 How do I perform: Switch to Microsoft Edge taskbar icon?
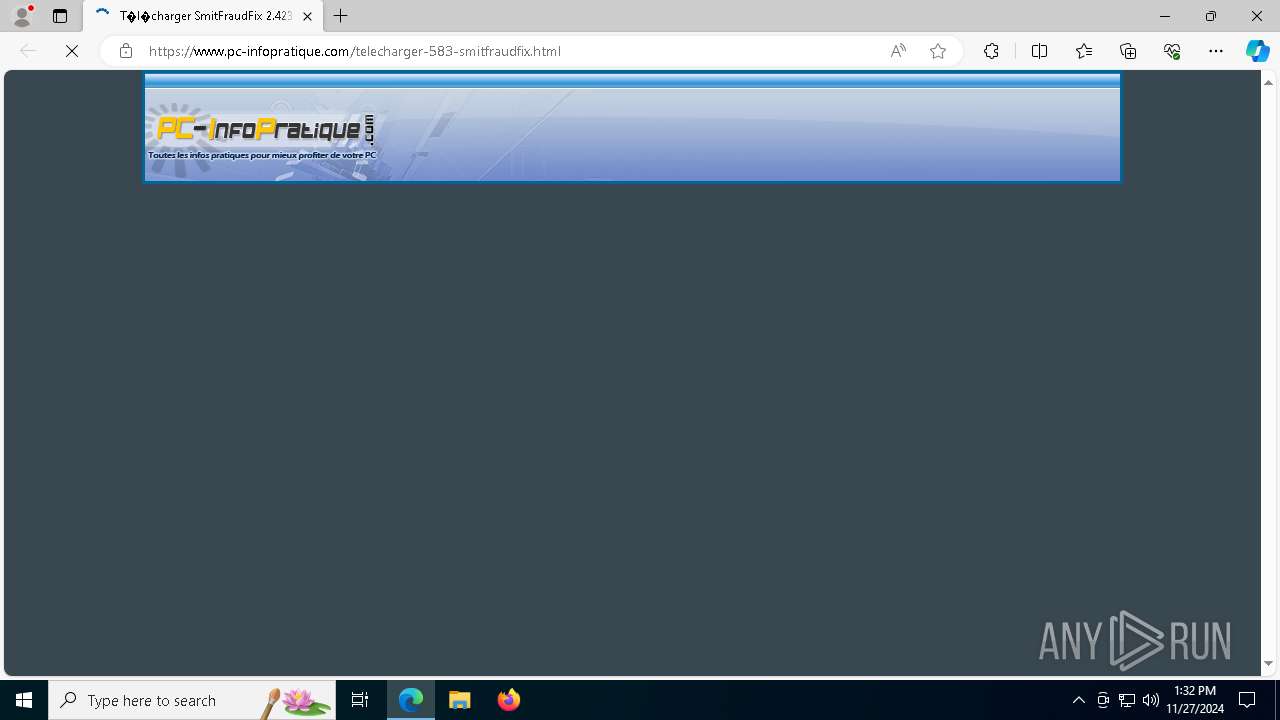point(411,700)
